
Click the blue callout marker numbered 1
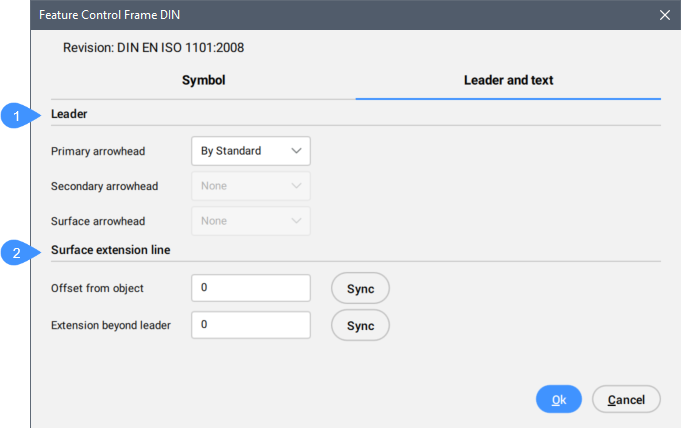16,115
